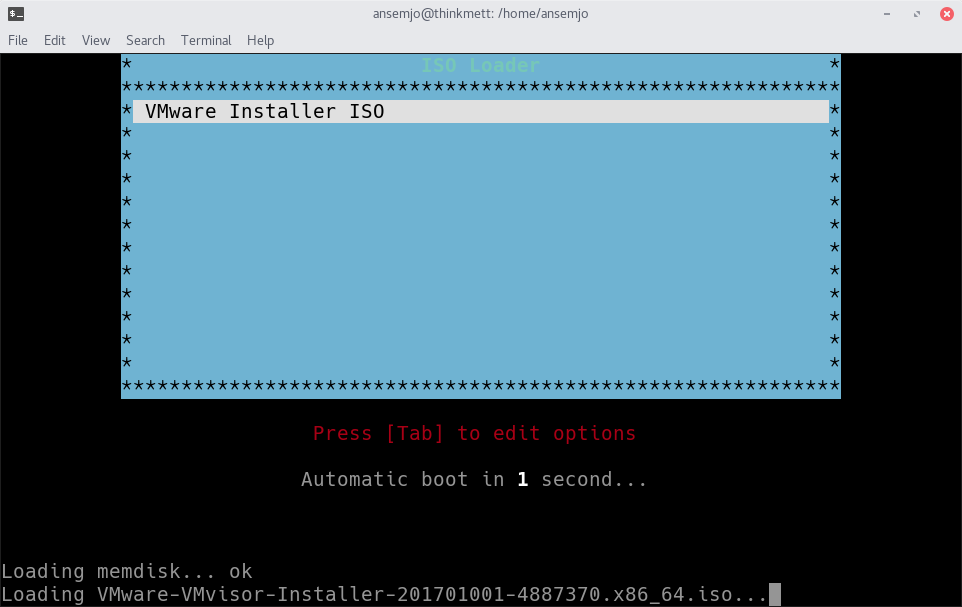962x607 pixels.
Task: Open the View menu
Action: click(x=96, y=40)
